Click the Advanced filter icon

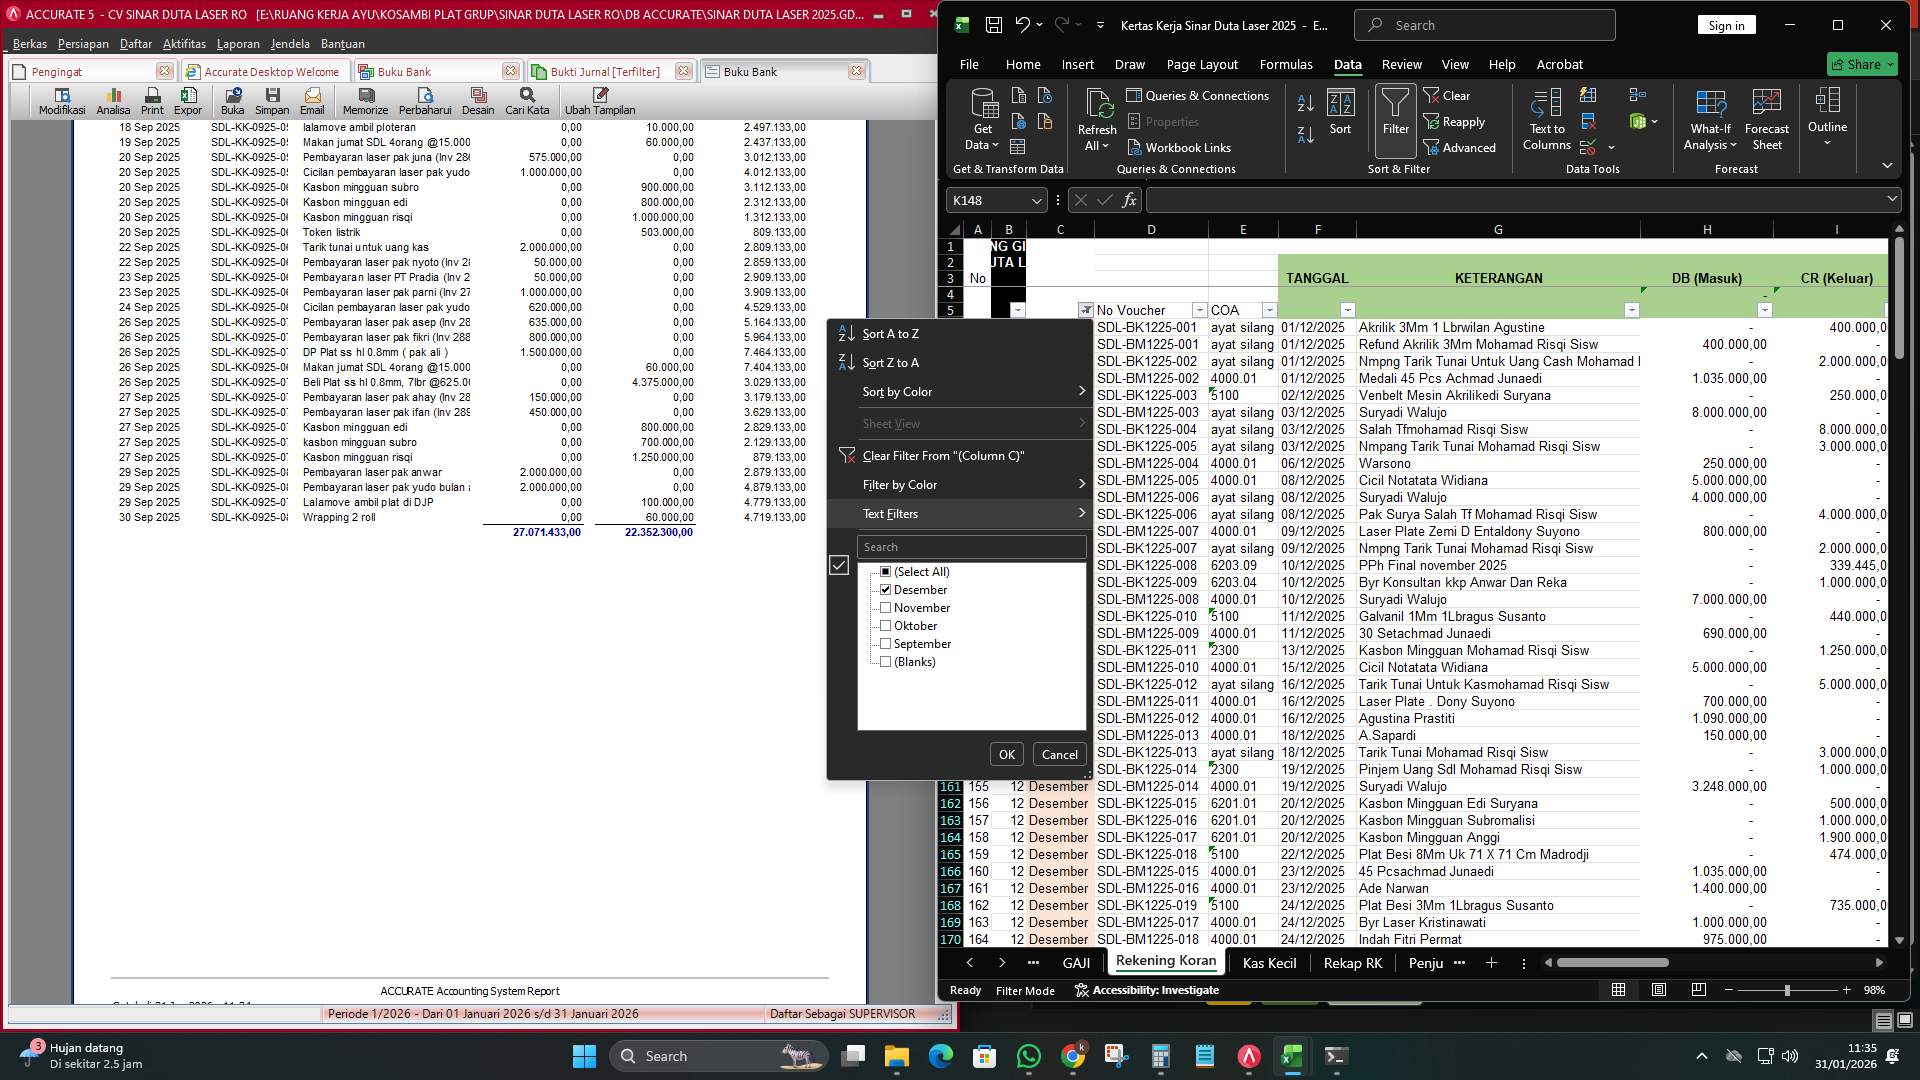(1462, 147)
